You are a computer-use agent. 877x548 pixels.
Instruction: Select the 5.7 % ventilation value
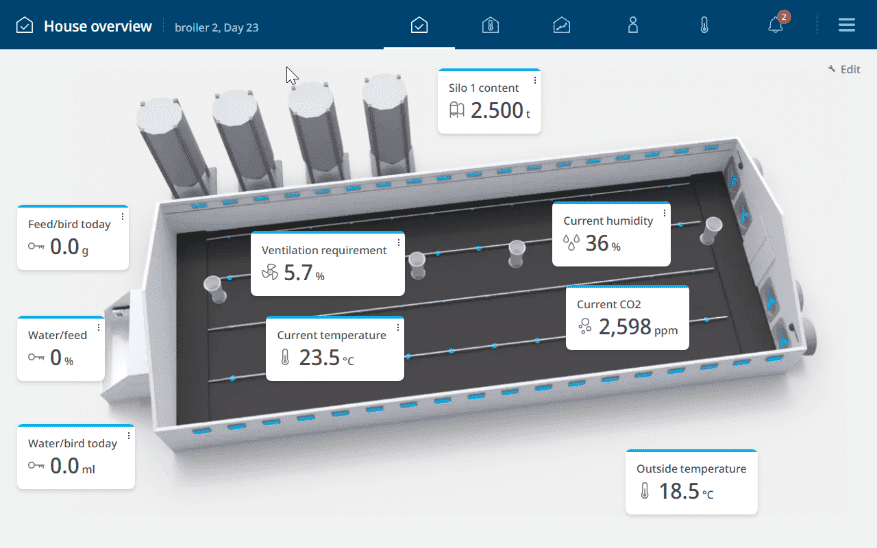pos(304,273)
